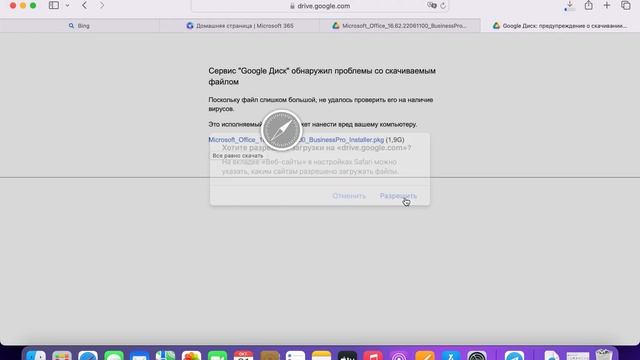The width and height of the screenshot is (640, 360).
Task: Click Разрешить to allow downloads
Action: (398, 196)
